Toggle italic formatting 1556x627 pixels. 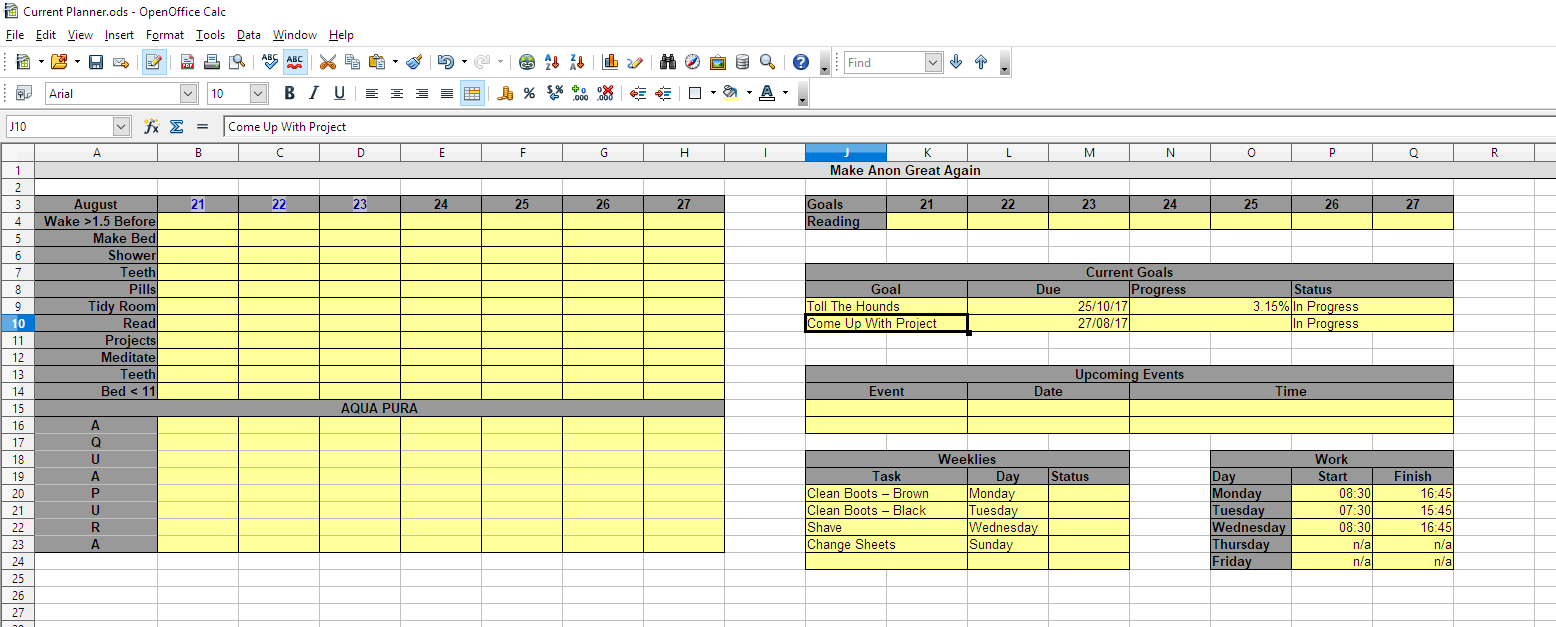click(x=314, y=93)
